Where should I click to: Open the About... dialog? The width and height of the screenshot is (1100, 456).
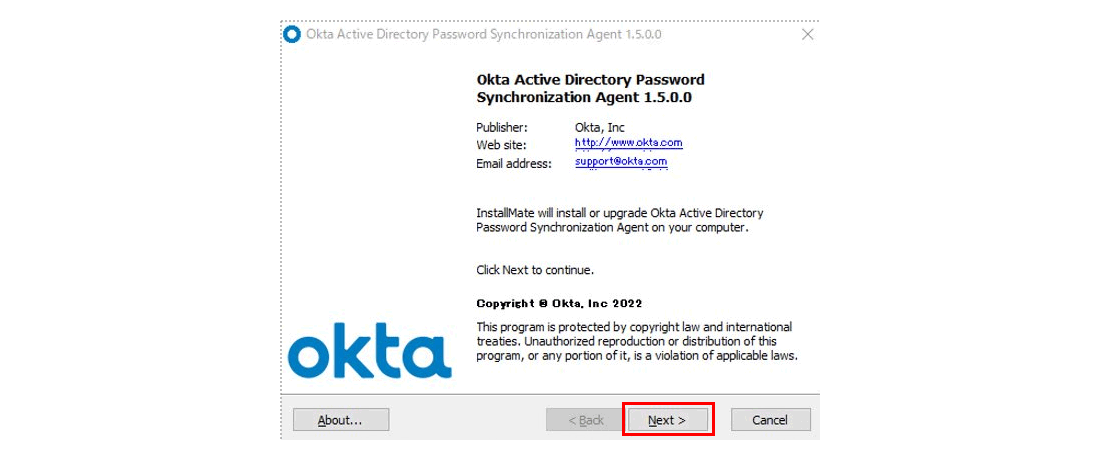341,420
